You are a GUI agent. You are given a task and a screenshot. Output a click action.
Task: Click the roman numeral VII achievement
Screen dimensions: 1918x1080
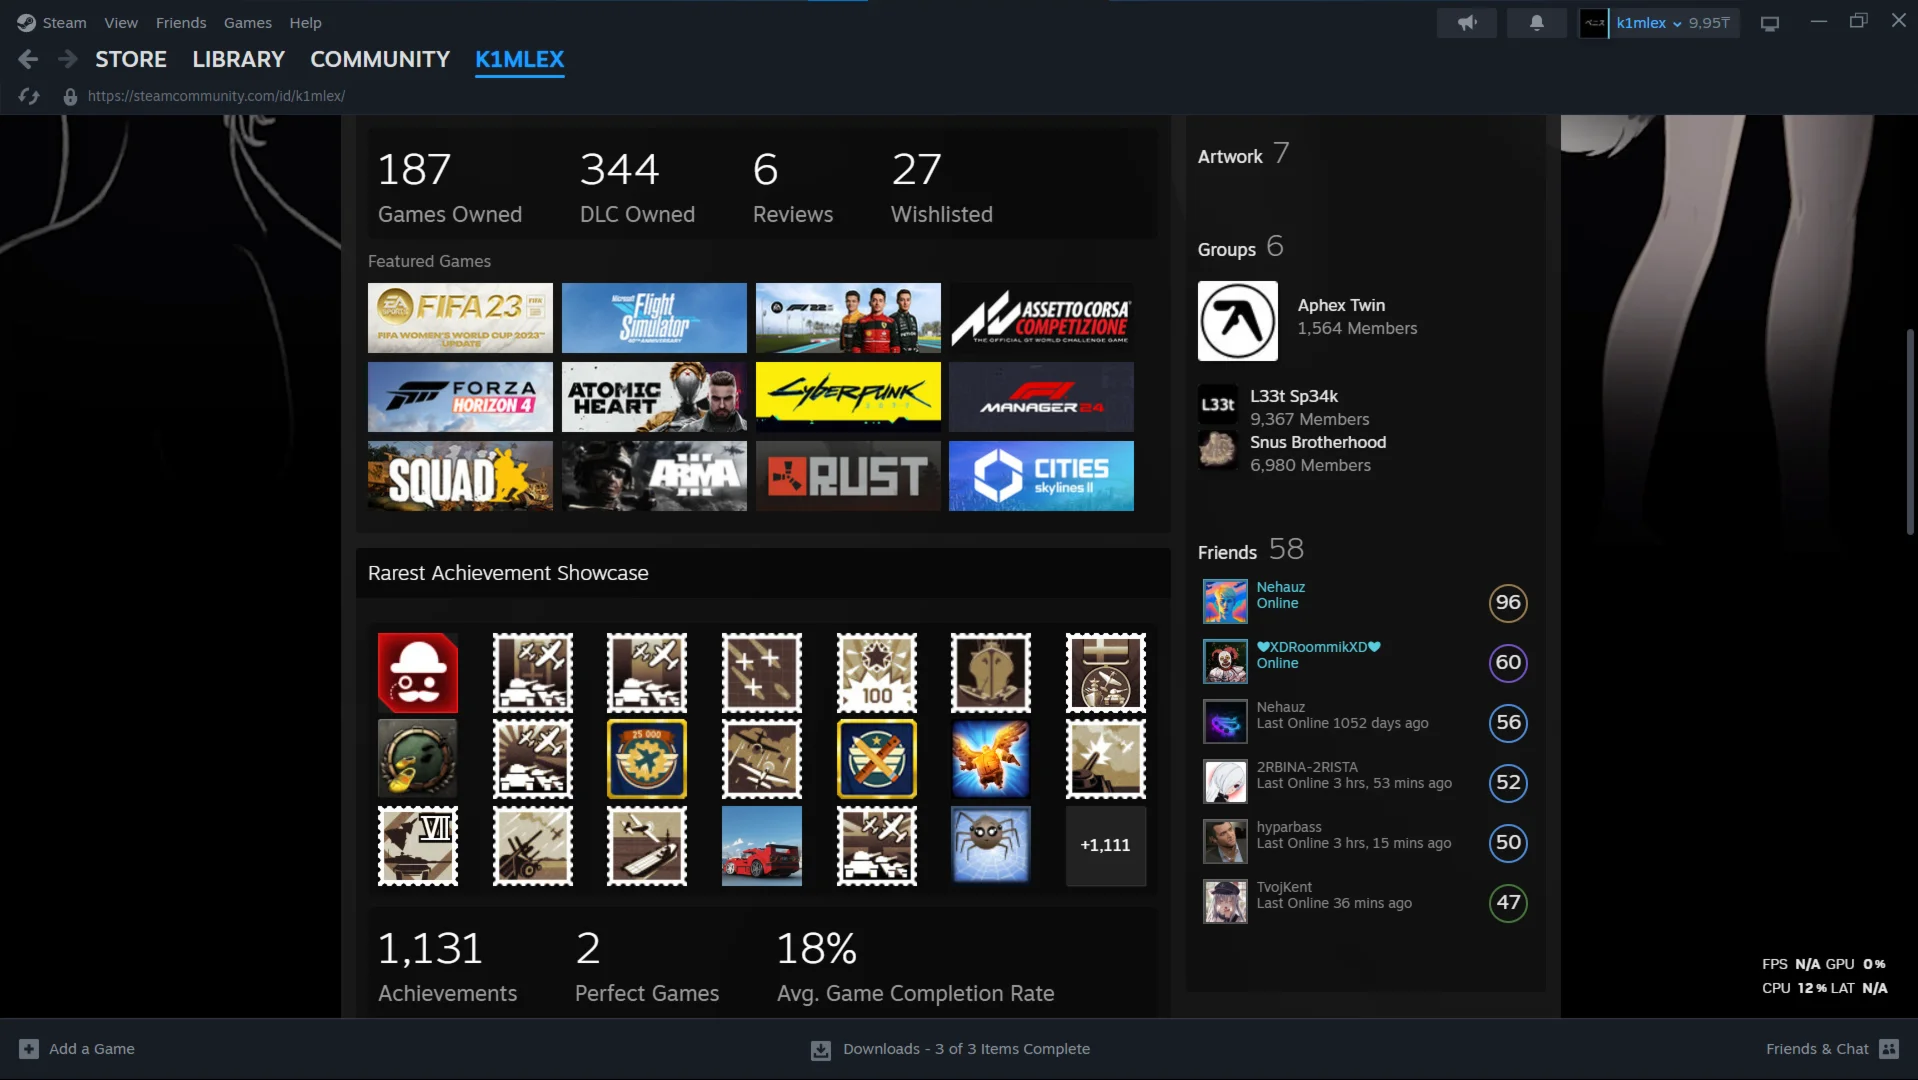pyautogui.click(x=418, y=846)
